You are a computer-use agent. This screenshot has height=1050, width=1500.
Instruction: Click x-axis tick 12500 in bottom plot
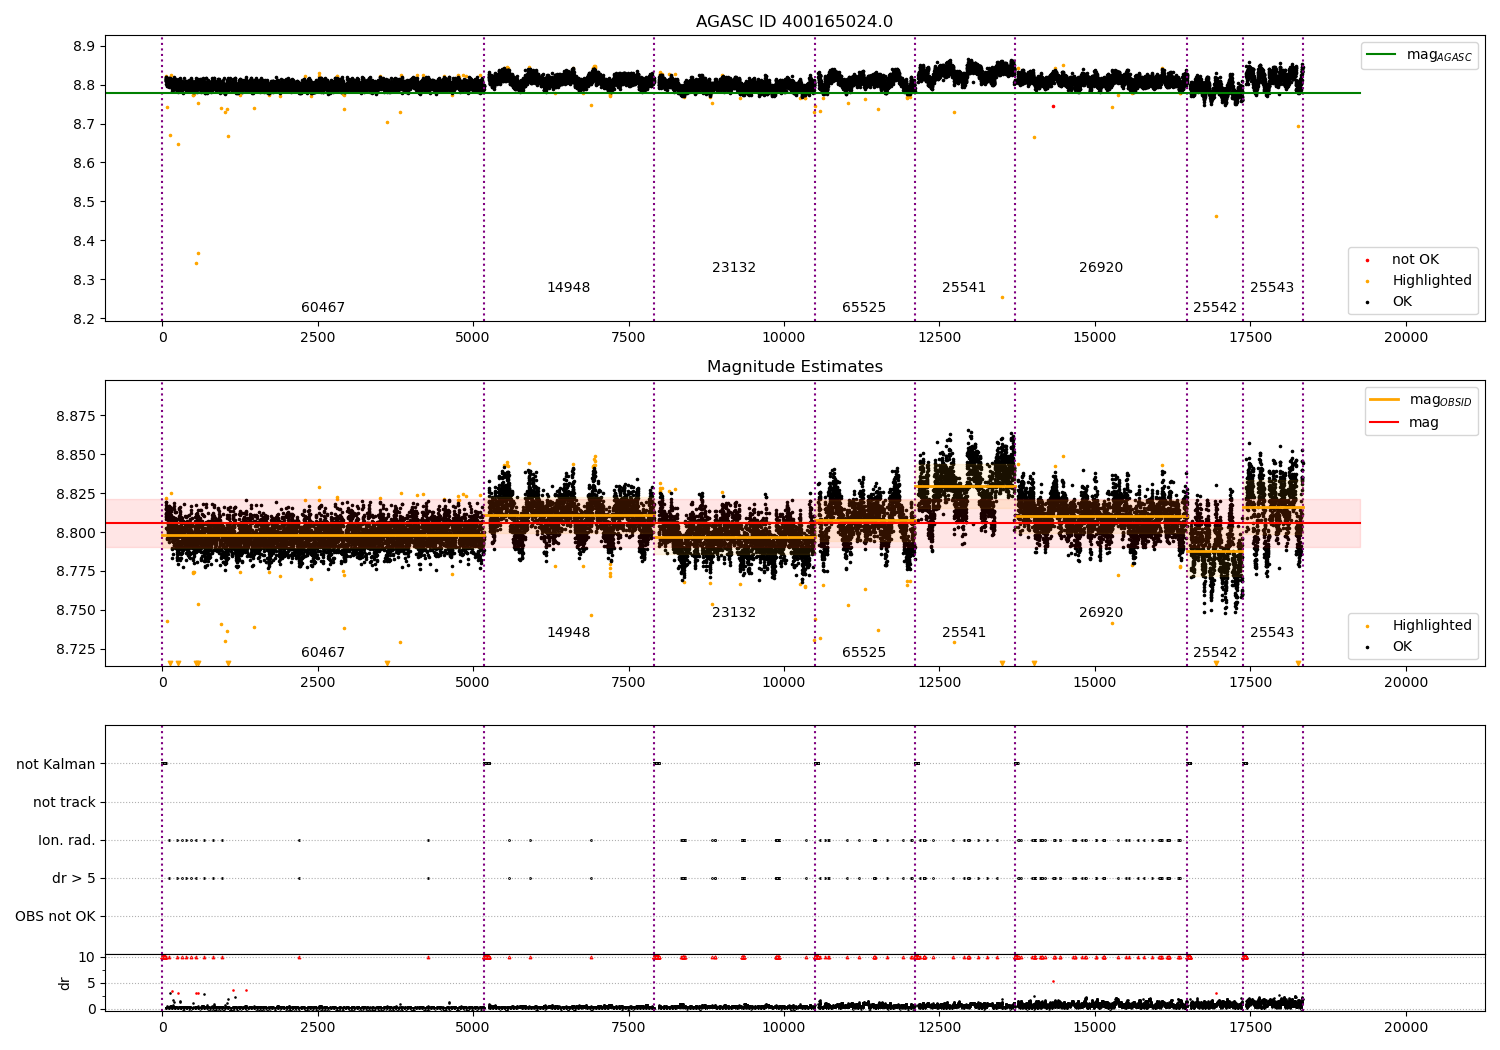(x=938, y=1027)
